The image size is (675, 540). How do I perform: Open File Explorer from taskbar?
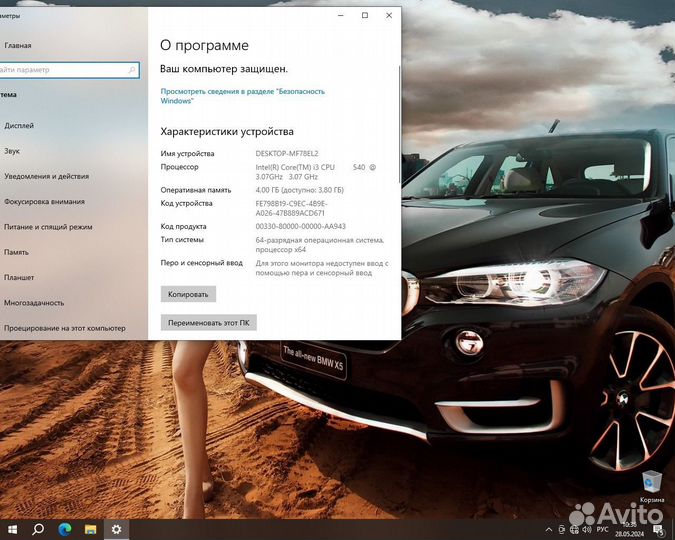click(x=90, y=529)
